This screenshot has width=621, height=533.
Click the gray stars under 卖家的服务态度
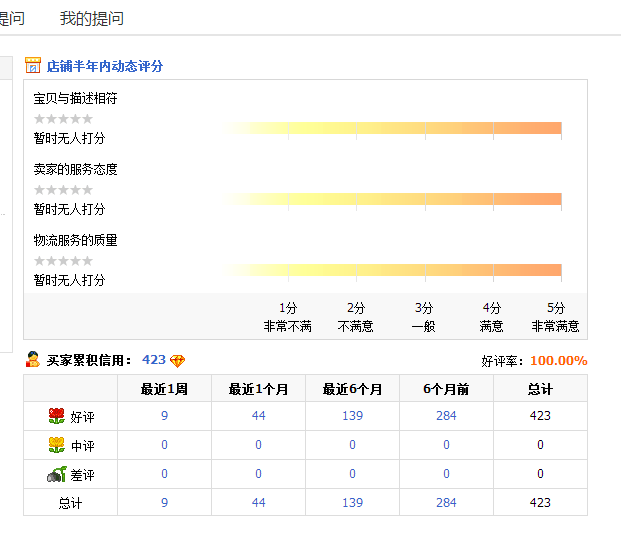coord(63,190)
